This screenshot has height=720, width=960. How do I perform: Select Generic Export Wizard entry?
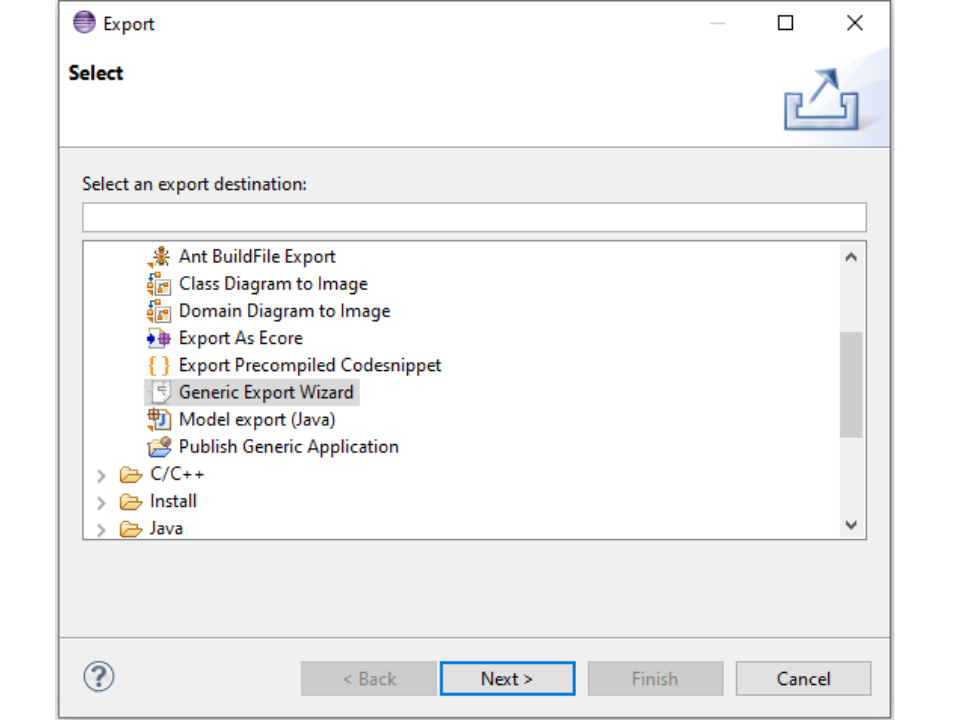pyautogui.click(x=266, y=392)
